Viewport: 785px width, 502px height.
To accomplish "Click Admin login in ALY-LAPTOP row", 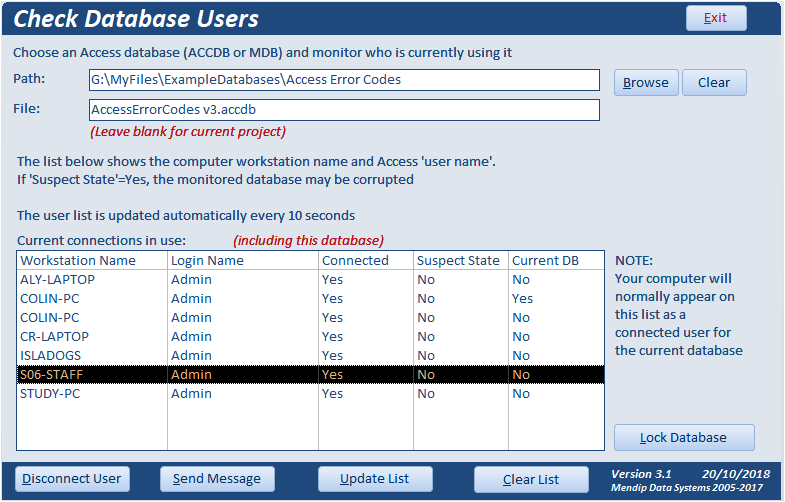I will (191, 280).
